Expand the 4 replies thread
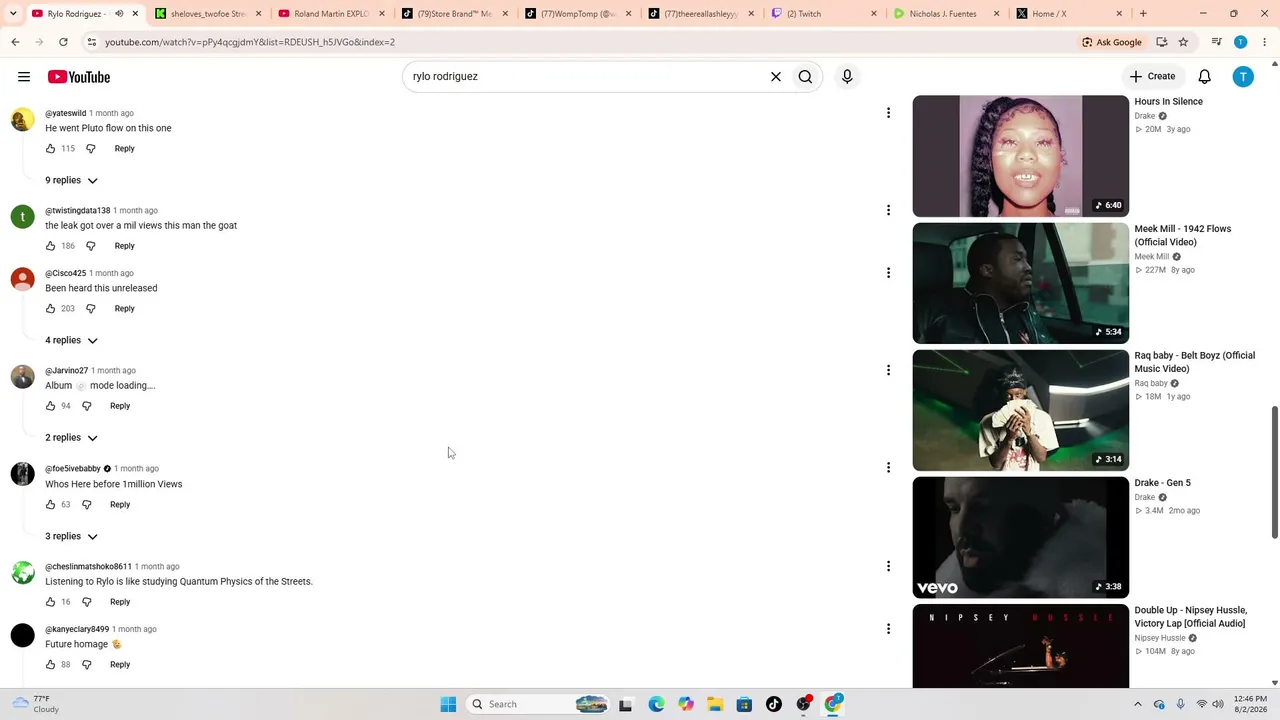Image resolution: width=1280 pixels, height=720 pixels. 71,340
